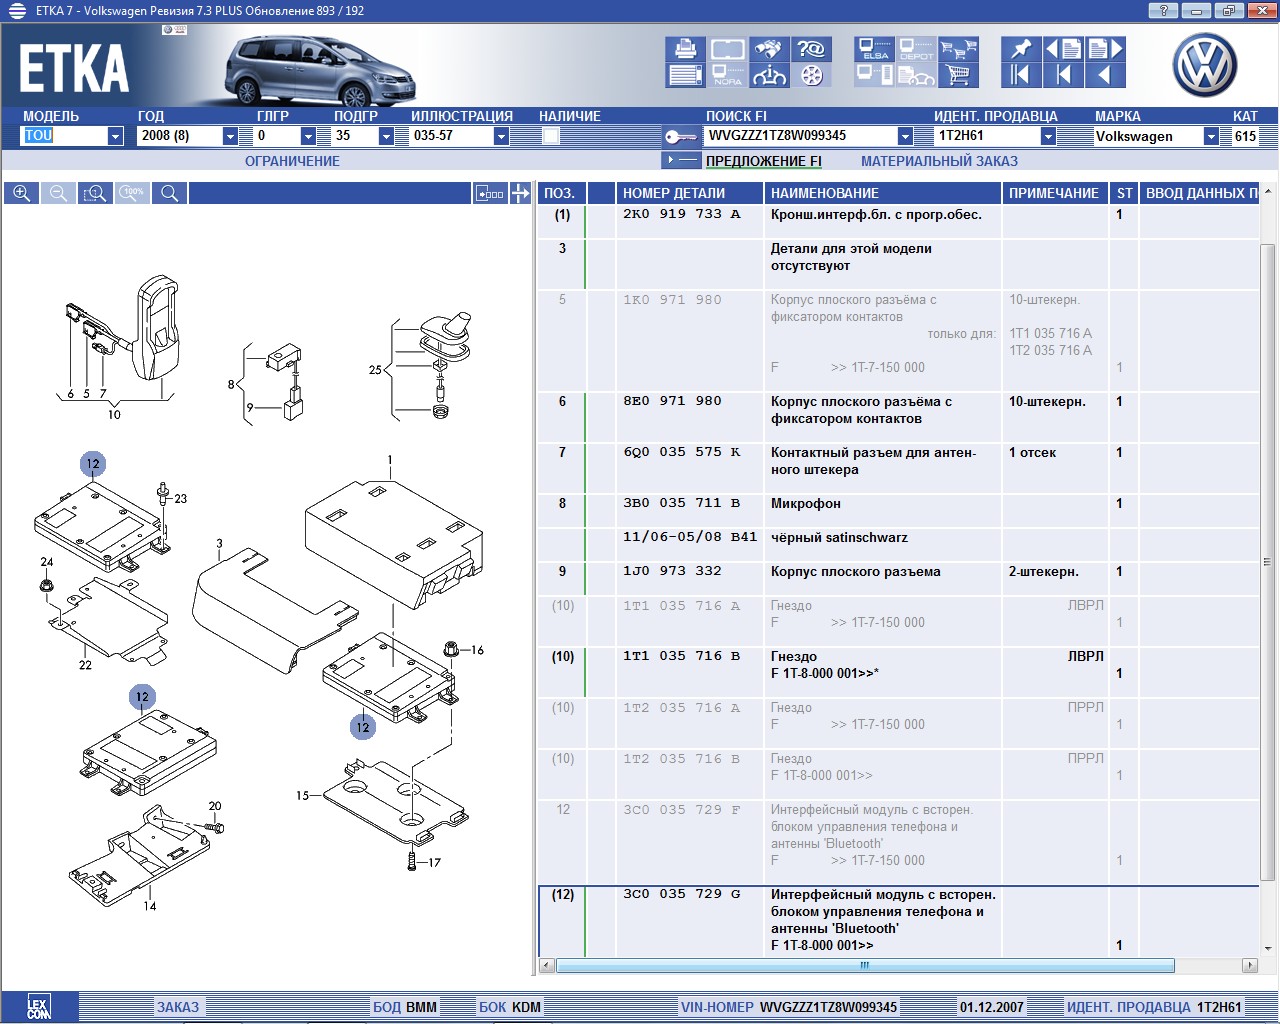Click callout number 25 in illustration
Viewport: 1280px width, 1024px height.
375,369
